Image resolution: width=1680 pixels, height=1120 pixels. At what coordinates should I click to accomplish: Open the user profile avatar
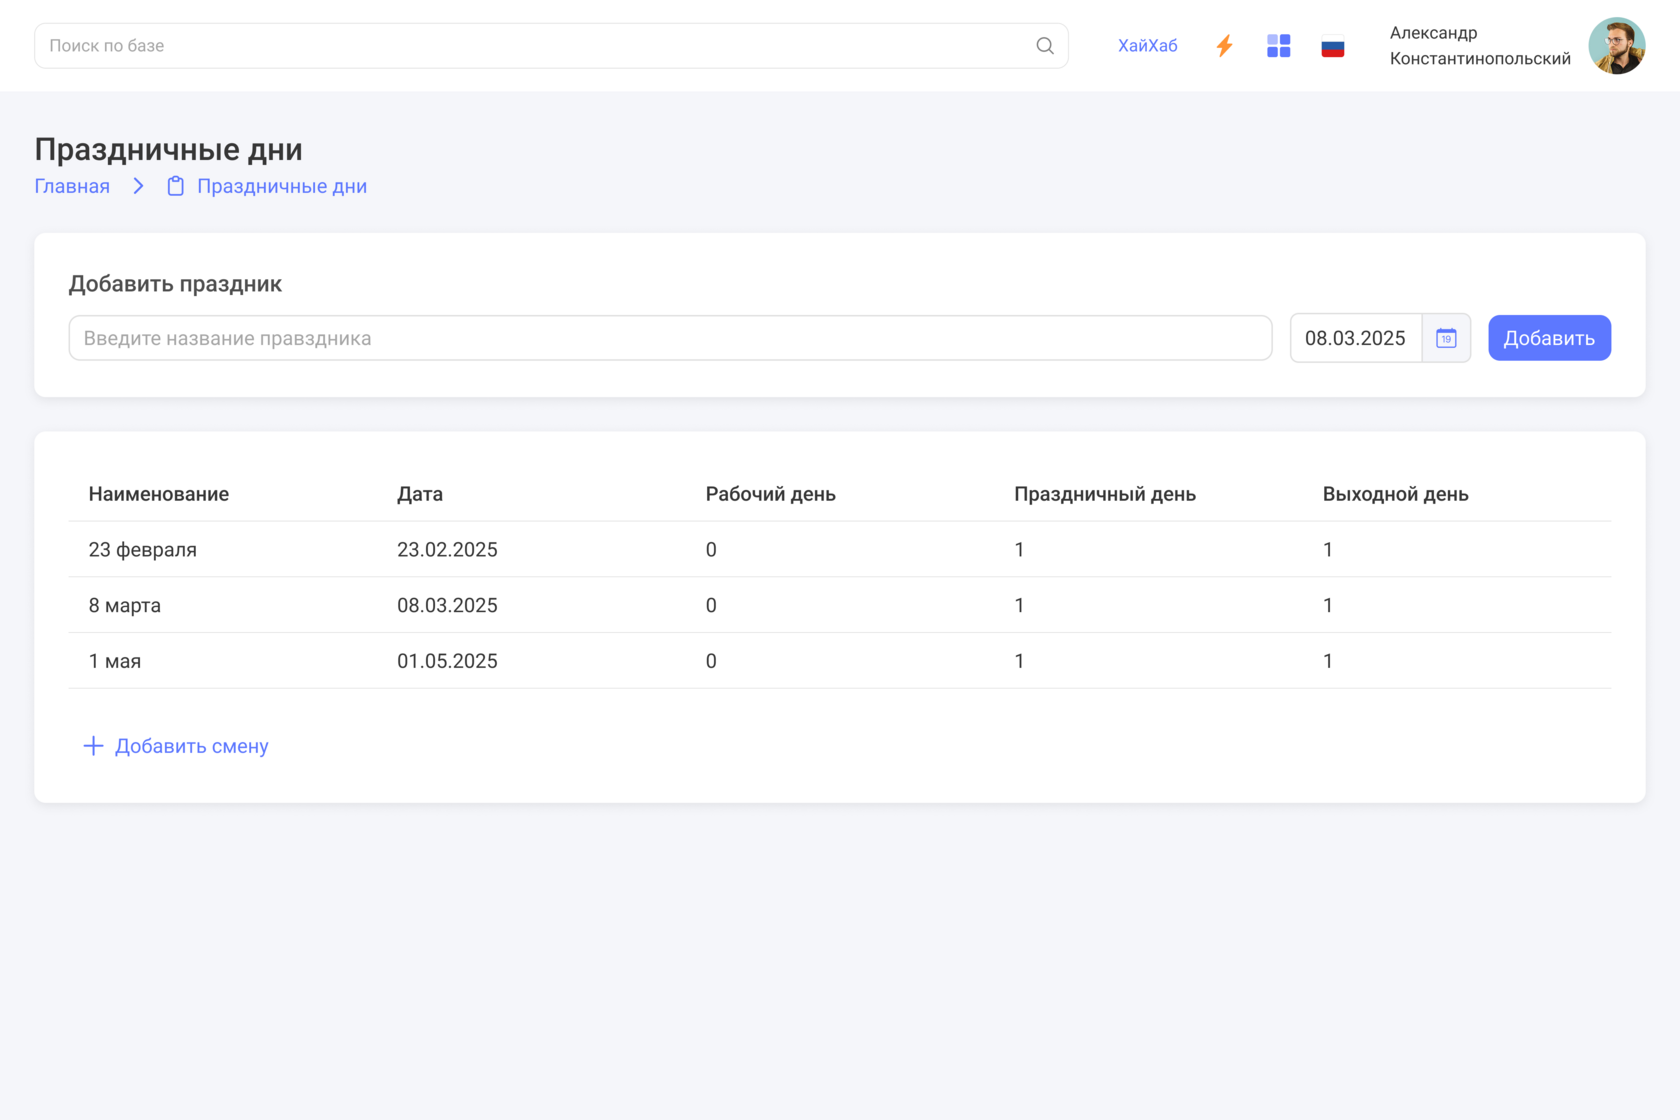point(1616,46)
